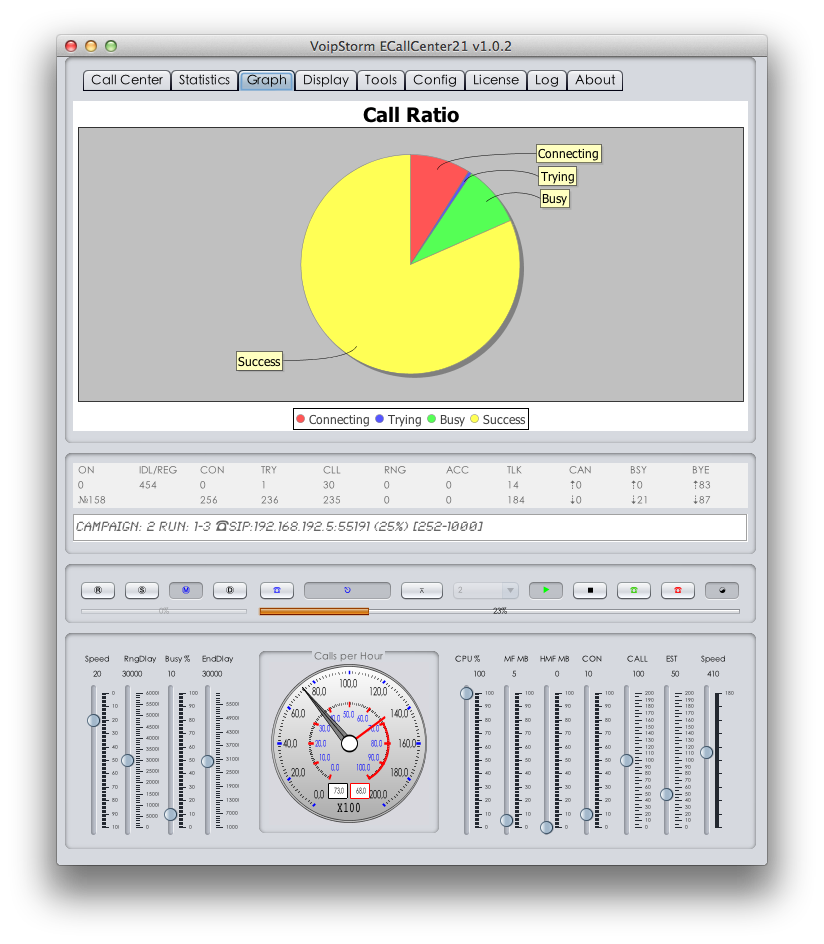This screenshot has height=944, width=824.
Task: Click the R round icon button
Action: [98, 590]
